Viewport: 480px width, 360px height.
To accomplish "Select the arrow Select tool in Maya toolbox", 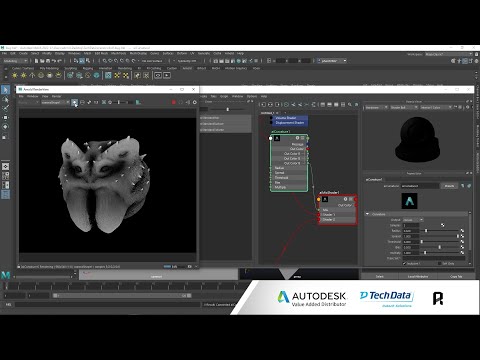I will pyautogui.click(x=5, y=90).
